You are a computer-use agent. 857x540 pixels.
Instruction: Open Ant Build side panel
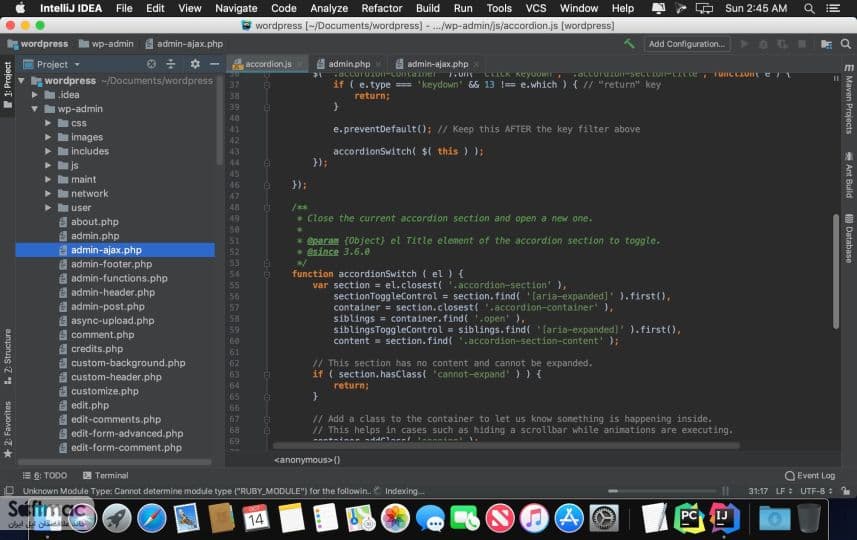click(x=849, y=175)
